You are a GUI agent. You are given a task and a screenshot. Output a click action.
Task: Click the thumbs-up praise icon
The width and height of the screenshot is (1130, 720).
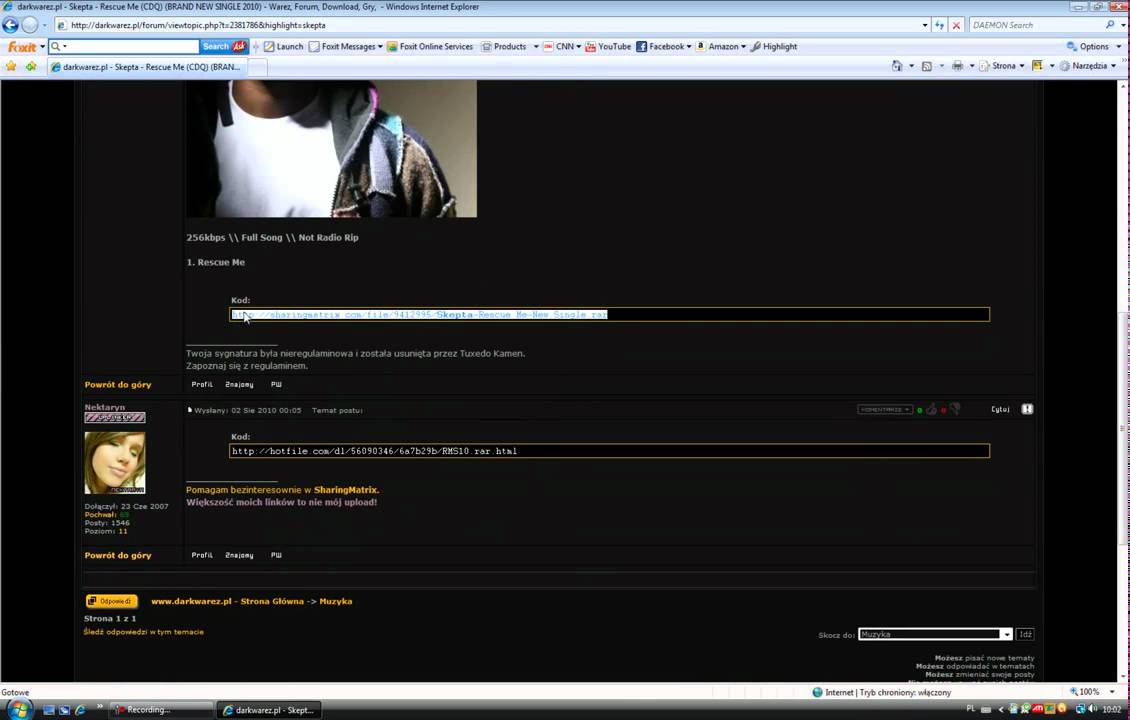click(x=931, y=409)
